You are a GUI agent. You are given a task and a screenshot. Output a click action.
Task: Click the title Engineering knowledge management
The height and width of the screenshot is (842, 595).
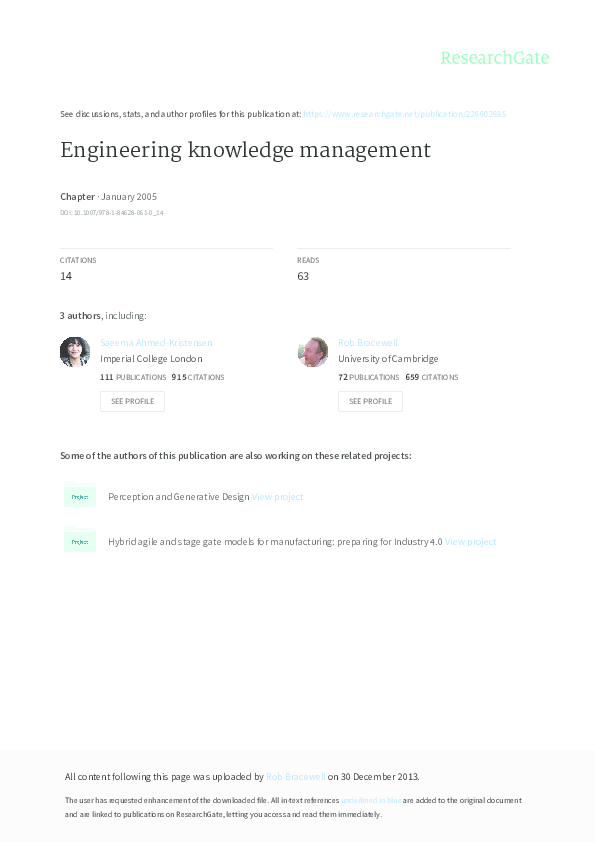(246, 150)
